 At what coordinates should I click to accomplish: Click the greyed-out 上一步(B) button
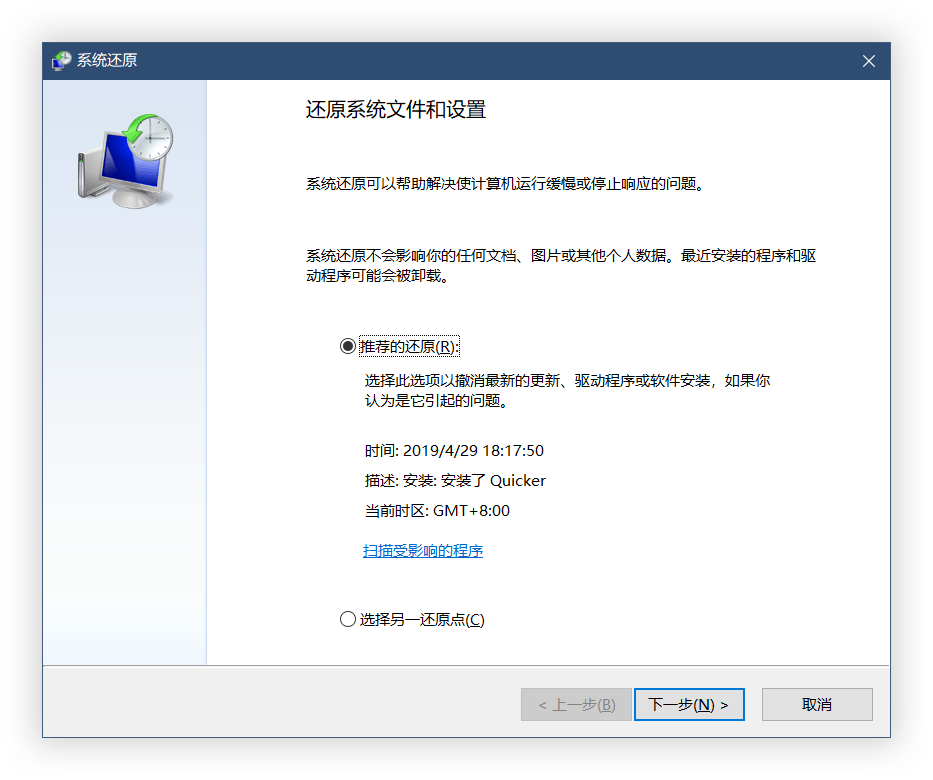[576, 704]
